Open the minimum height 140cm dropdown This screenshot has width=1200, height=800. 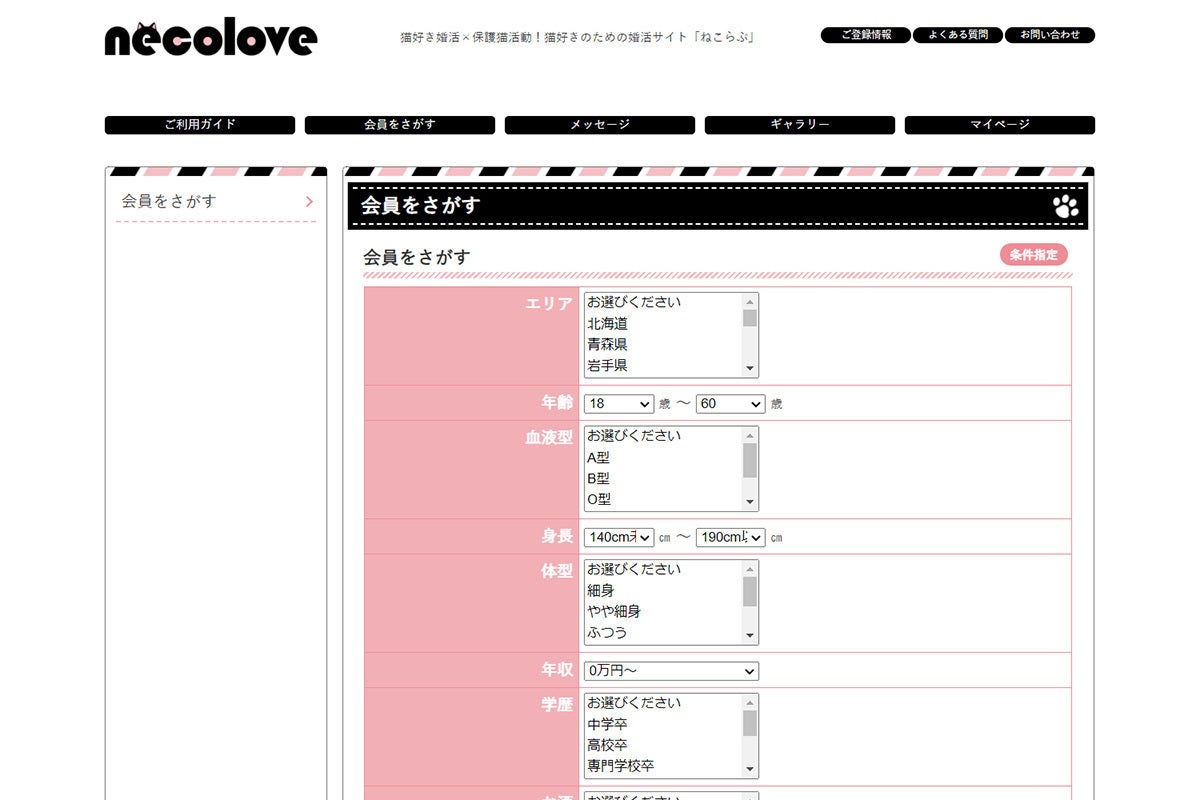pos(619,537)
